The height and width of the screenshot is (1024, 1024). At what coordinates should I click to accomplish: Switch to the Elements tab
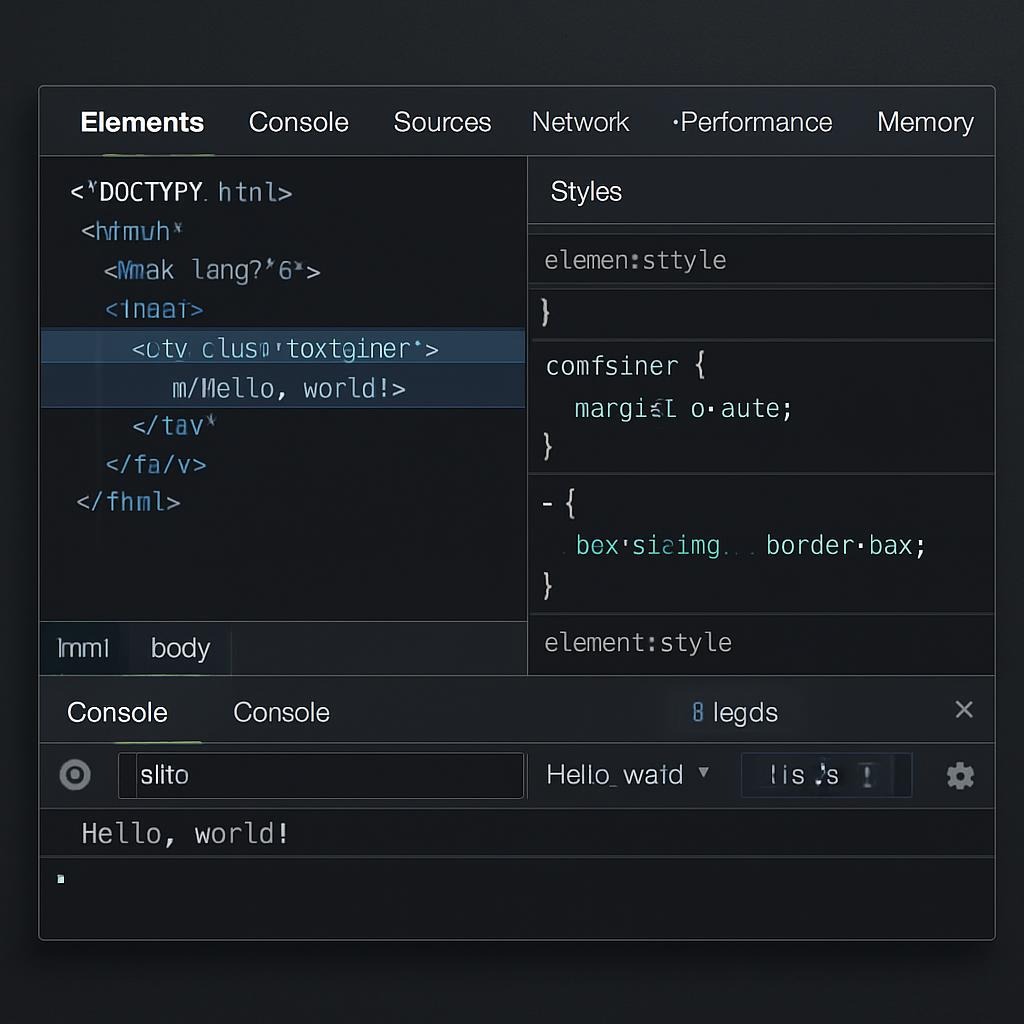(142, 122)
